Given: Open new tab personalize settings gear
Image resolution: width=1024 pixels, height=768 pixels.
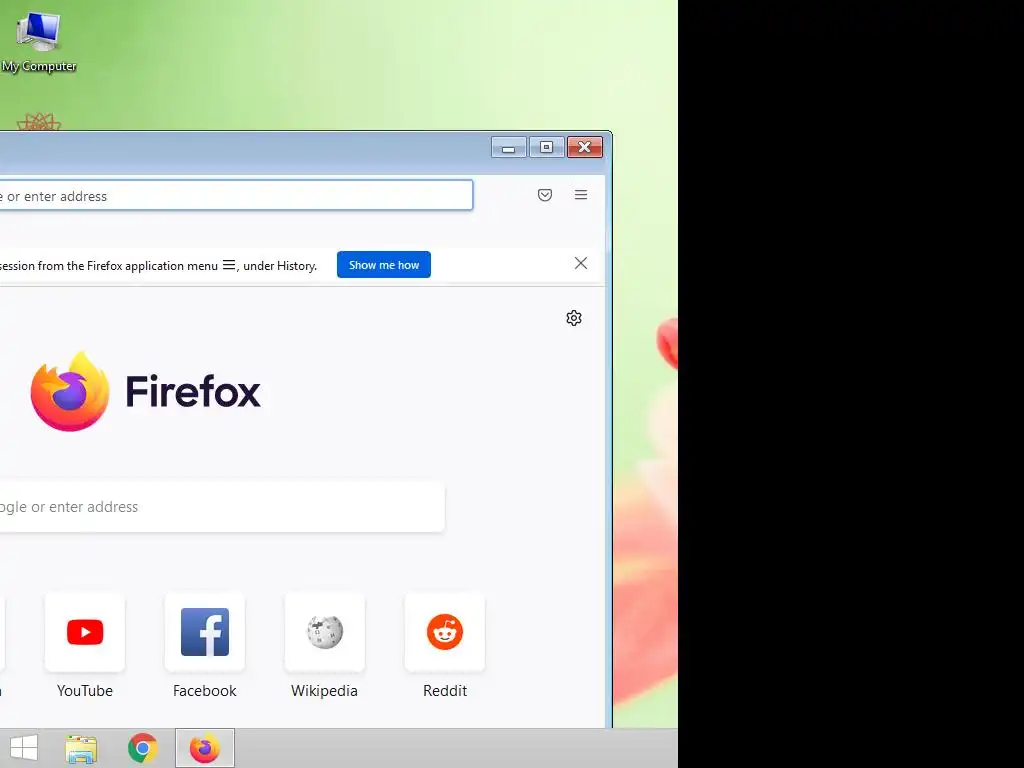Looking at the screenshot, I should point(573,318).
